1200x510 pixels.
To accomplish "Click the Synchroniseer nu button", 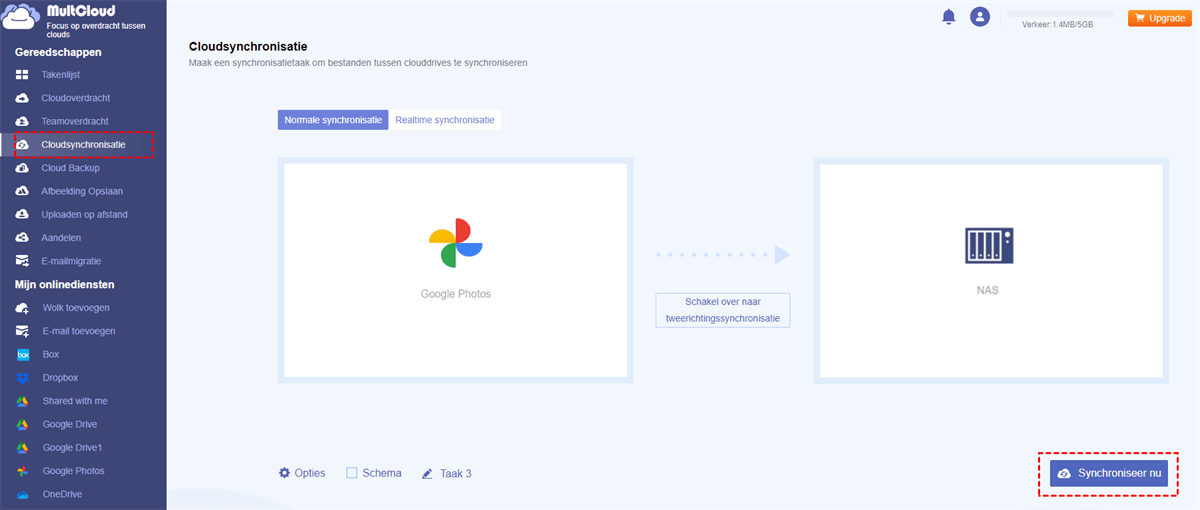I will 1109,473.
